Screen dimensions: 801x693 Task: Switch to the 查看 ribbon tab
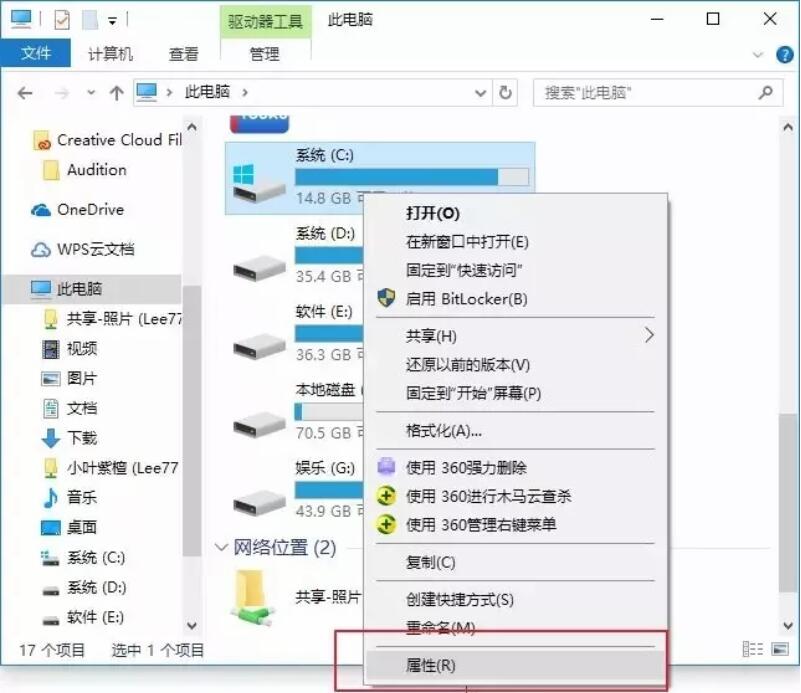pos(185,55)
